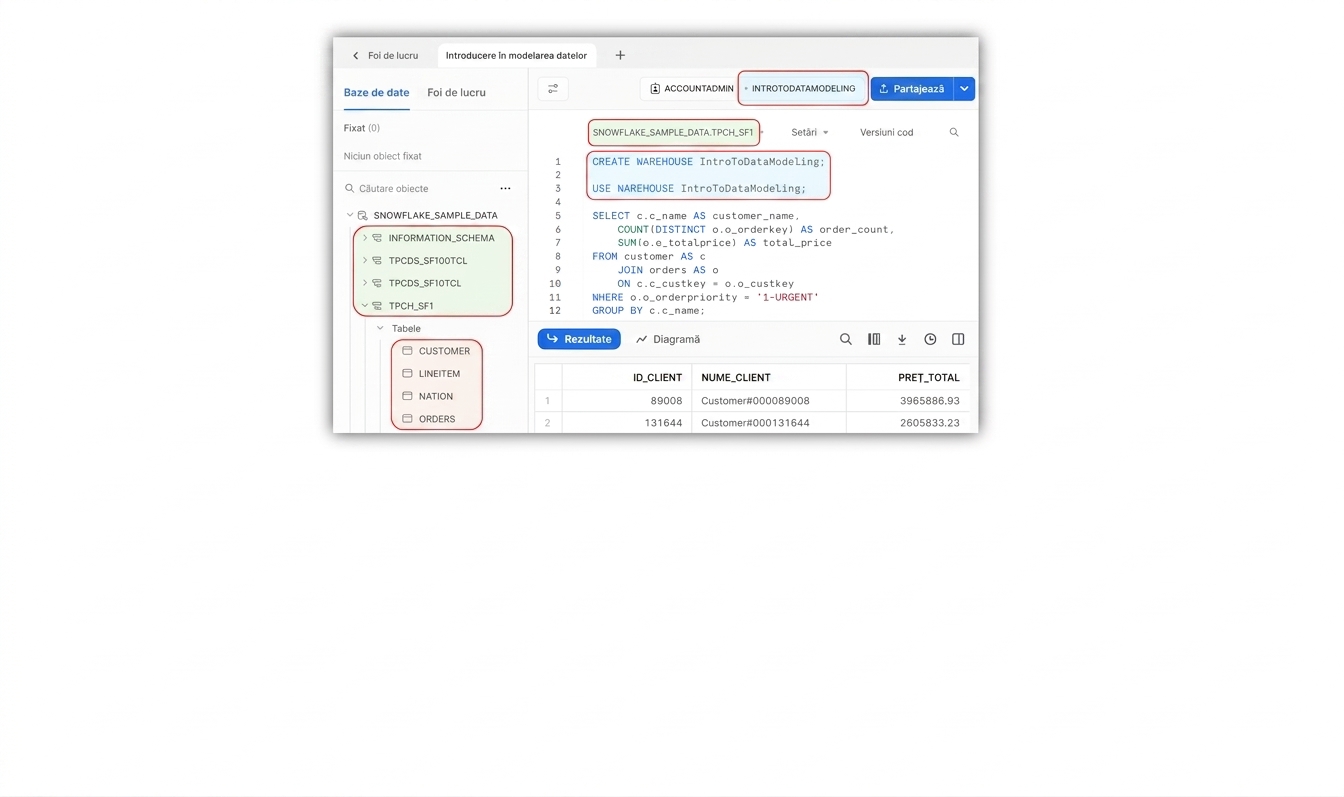Screen dimensions: 1344x797
Task: Collapse the SNOWFLAKE_SAMPLE_DATA database
Action: (x=350, y=215)
